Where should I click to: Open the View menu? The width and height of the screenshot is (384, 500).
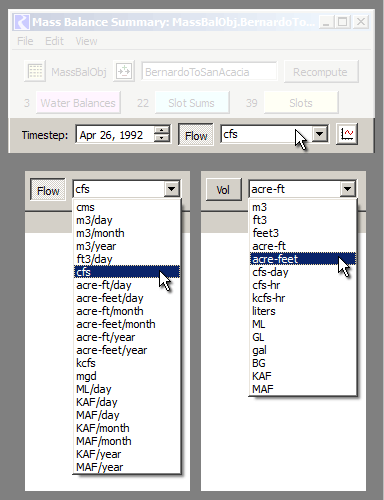[x=86, y=41]
